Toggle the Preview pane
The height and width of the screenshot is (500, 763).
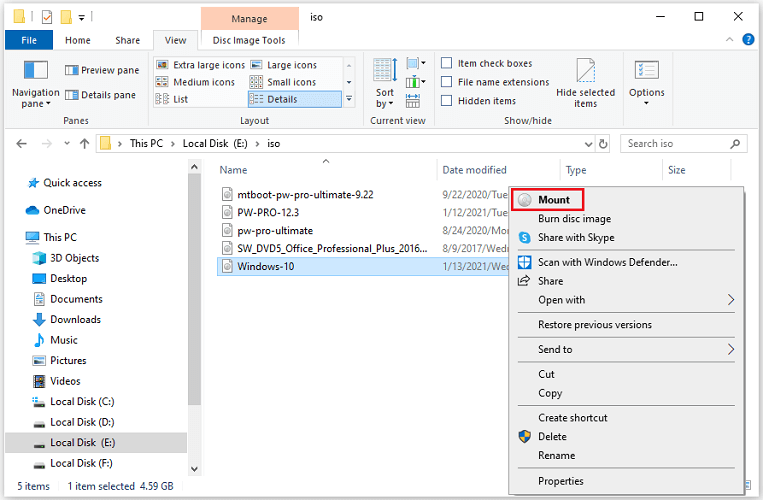coord(102,70)
